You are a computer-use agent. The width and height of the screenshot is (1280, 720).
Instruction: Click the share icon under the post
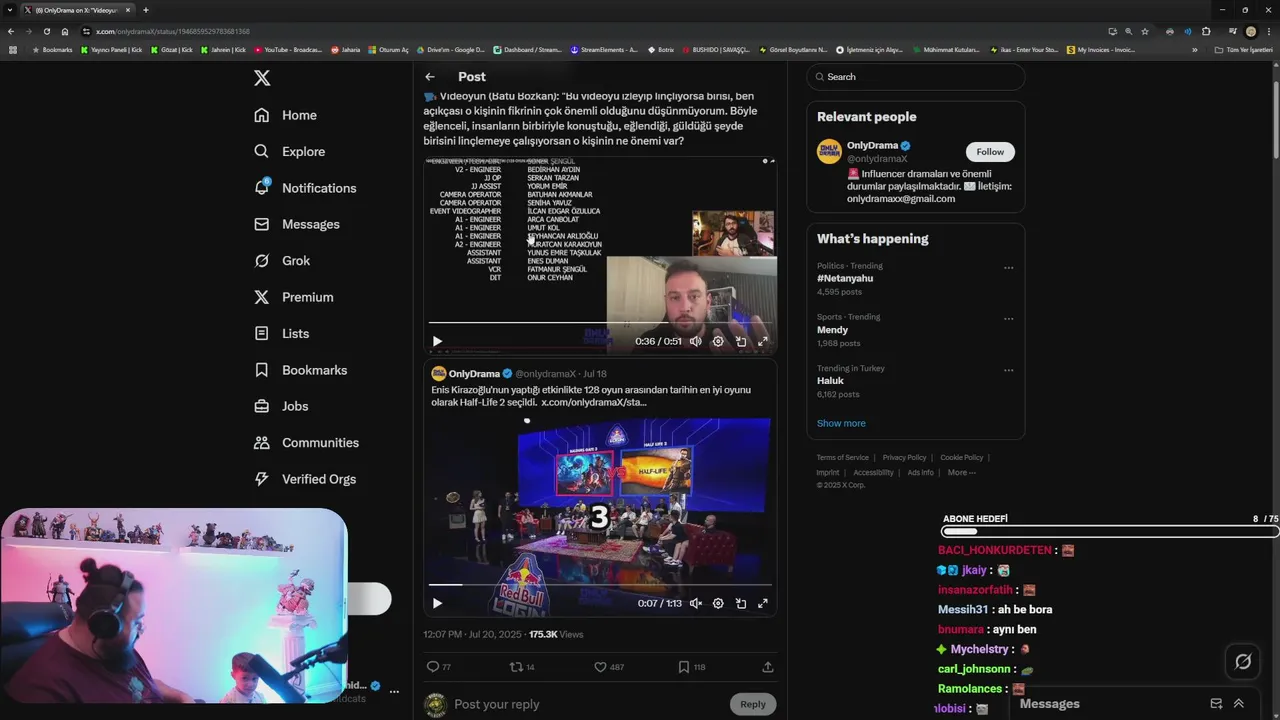point(768,667)
